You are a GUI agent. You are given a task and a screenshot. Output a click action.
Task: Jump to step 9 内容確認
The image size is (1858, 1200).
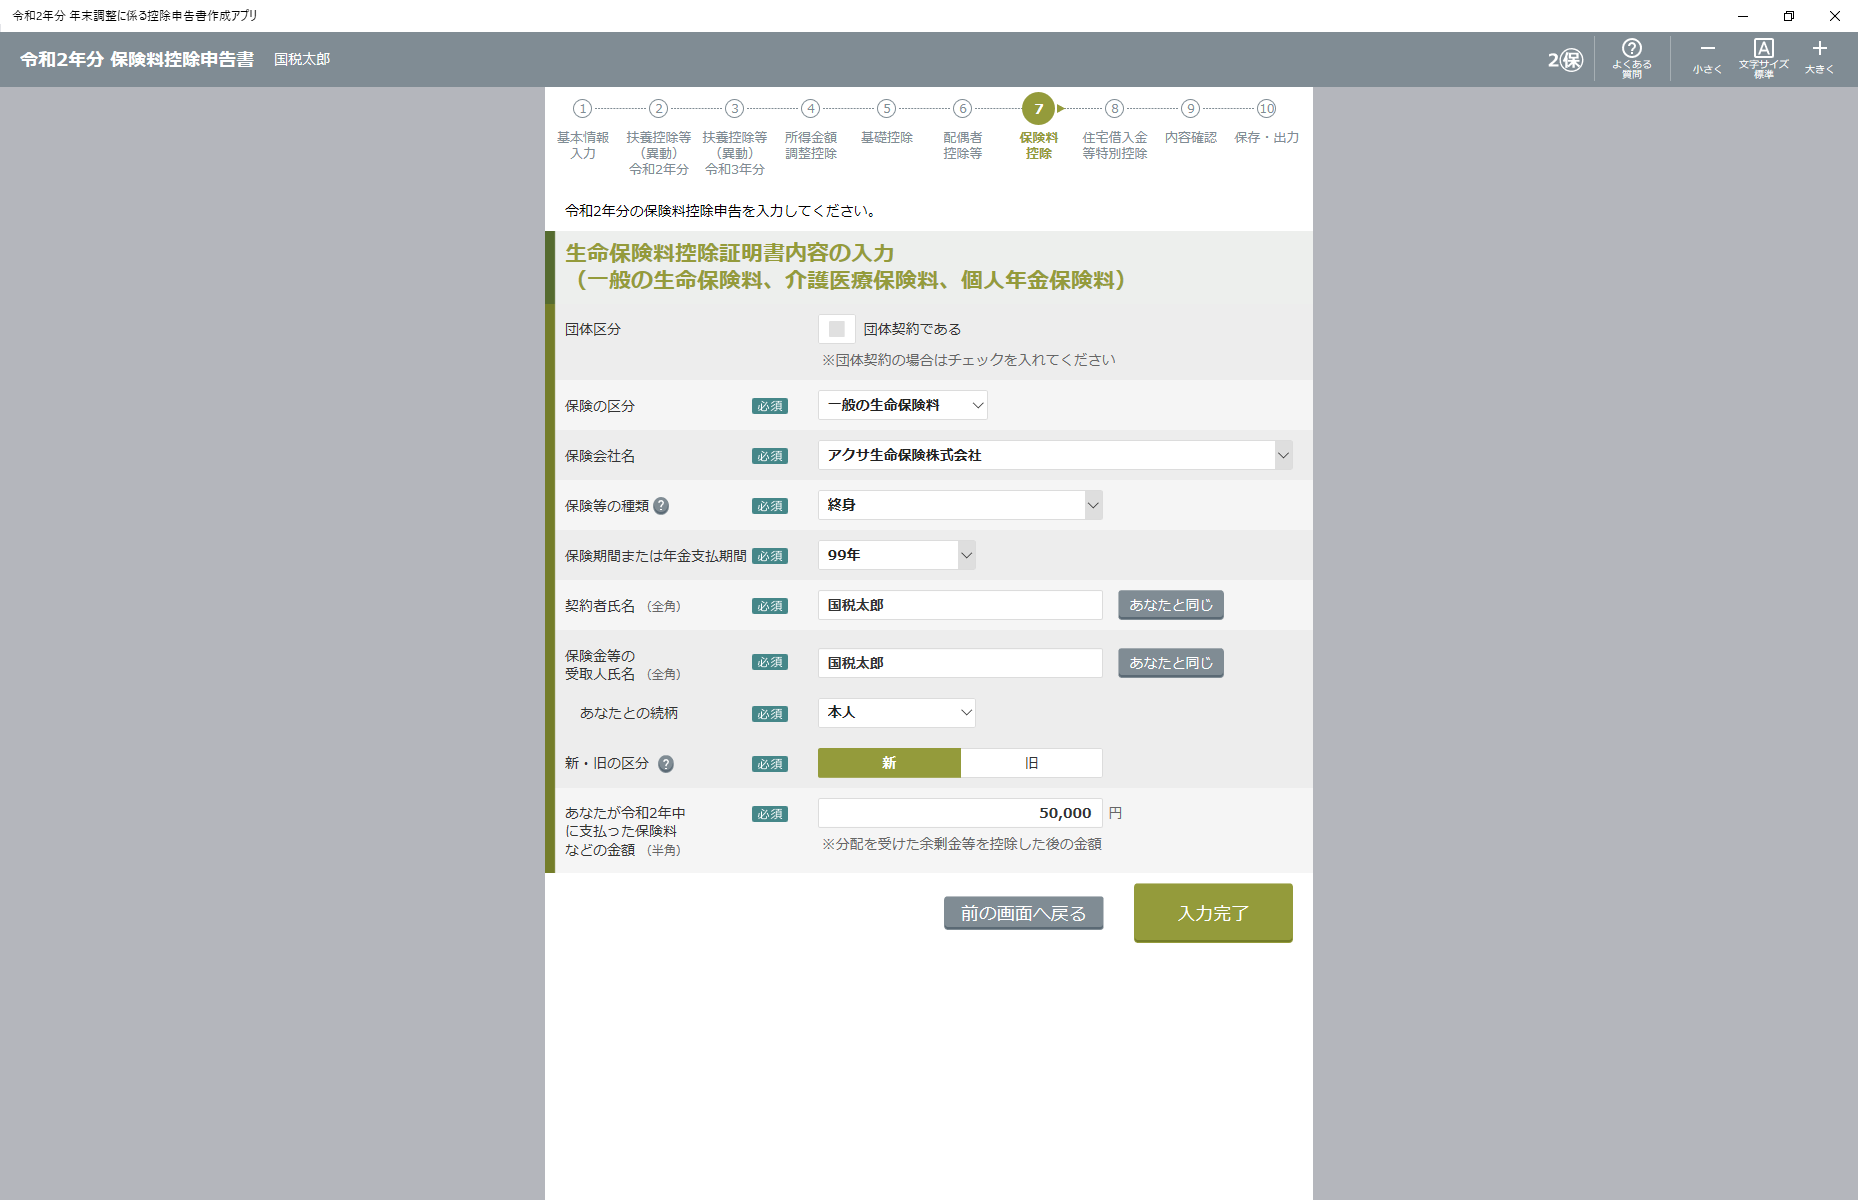pyautogui.click(x=1190, y=109)
